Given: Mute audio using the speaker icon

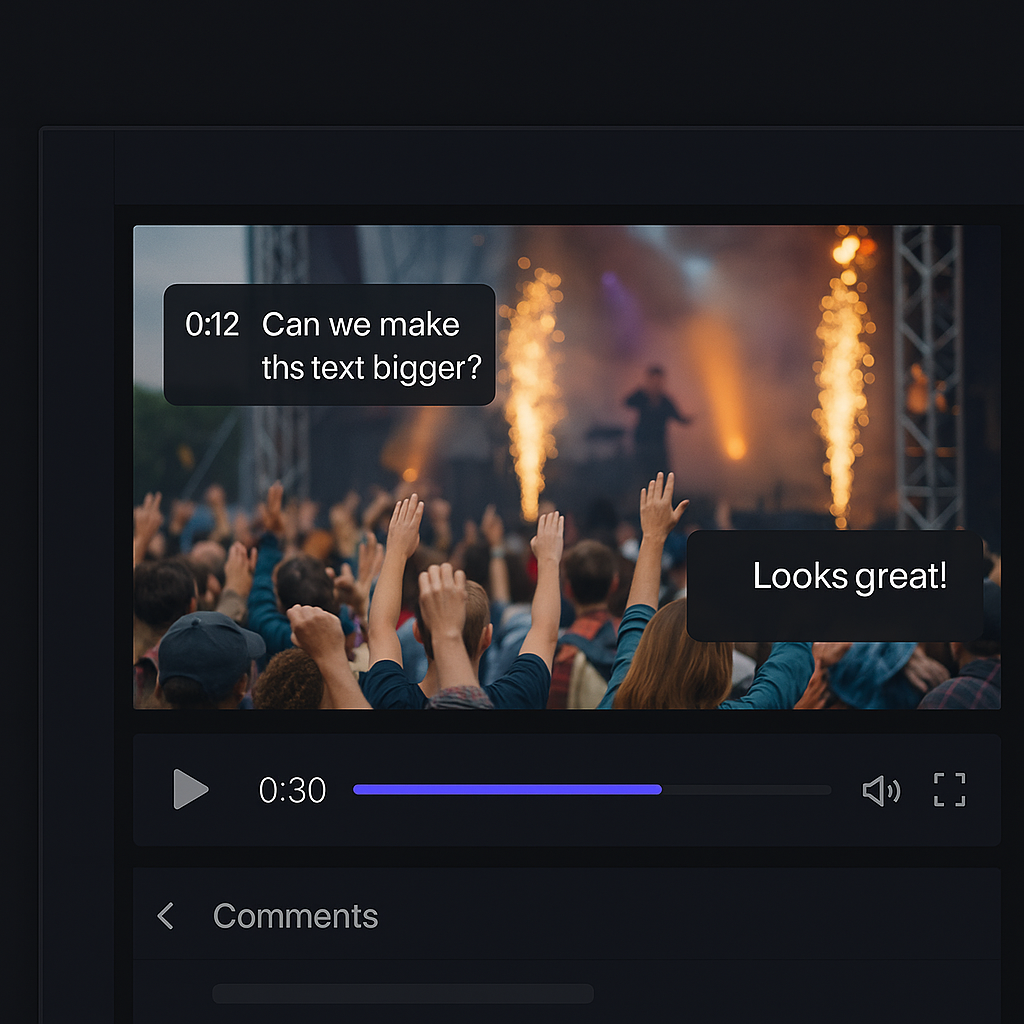Looking at the screenshot, I should (x=881, y=791).
